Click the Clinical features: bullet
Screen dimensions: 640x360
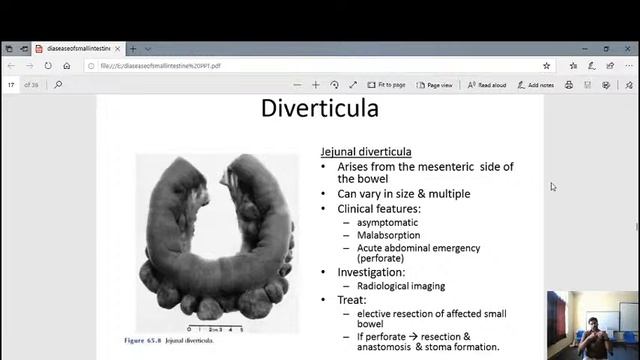click(x=379, y=209)
